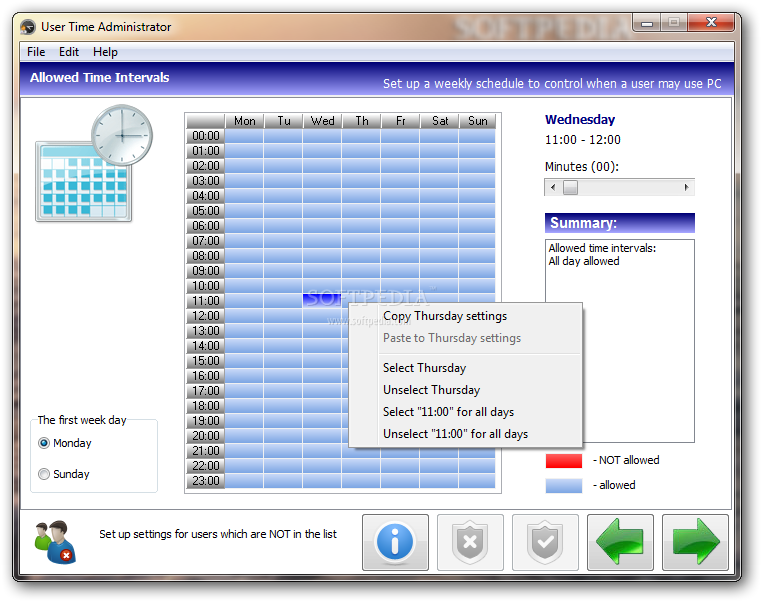762x602 pixels.
Task: Click the Wed column header
Action: click(x=323, y=120)
